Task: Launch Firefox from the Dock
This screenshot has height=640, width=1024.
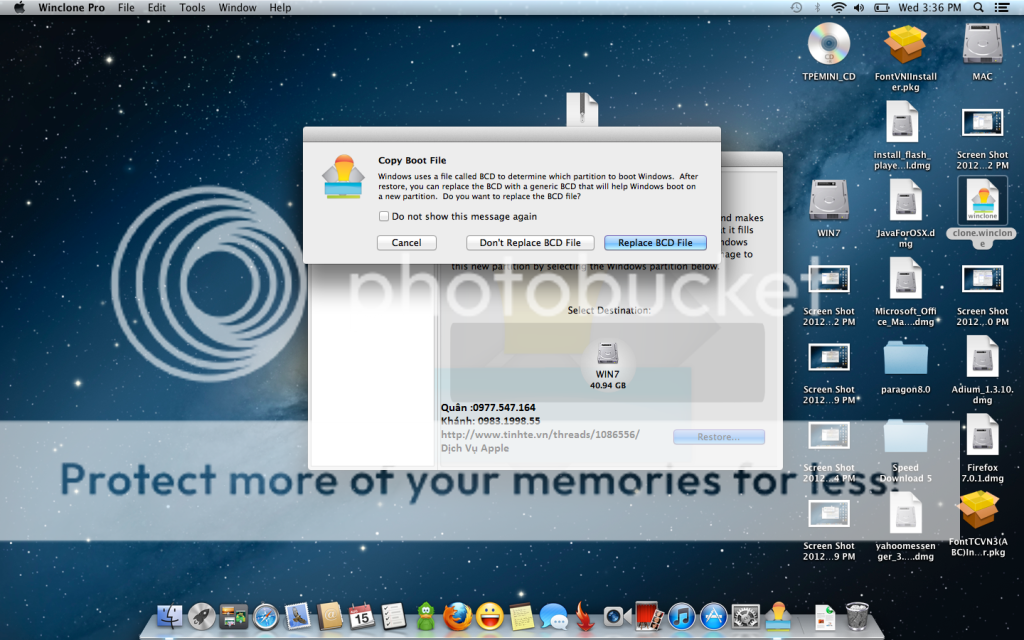Action: (457, 616)
